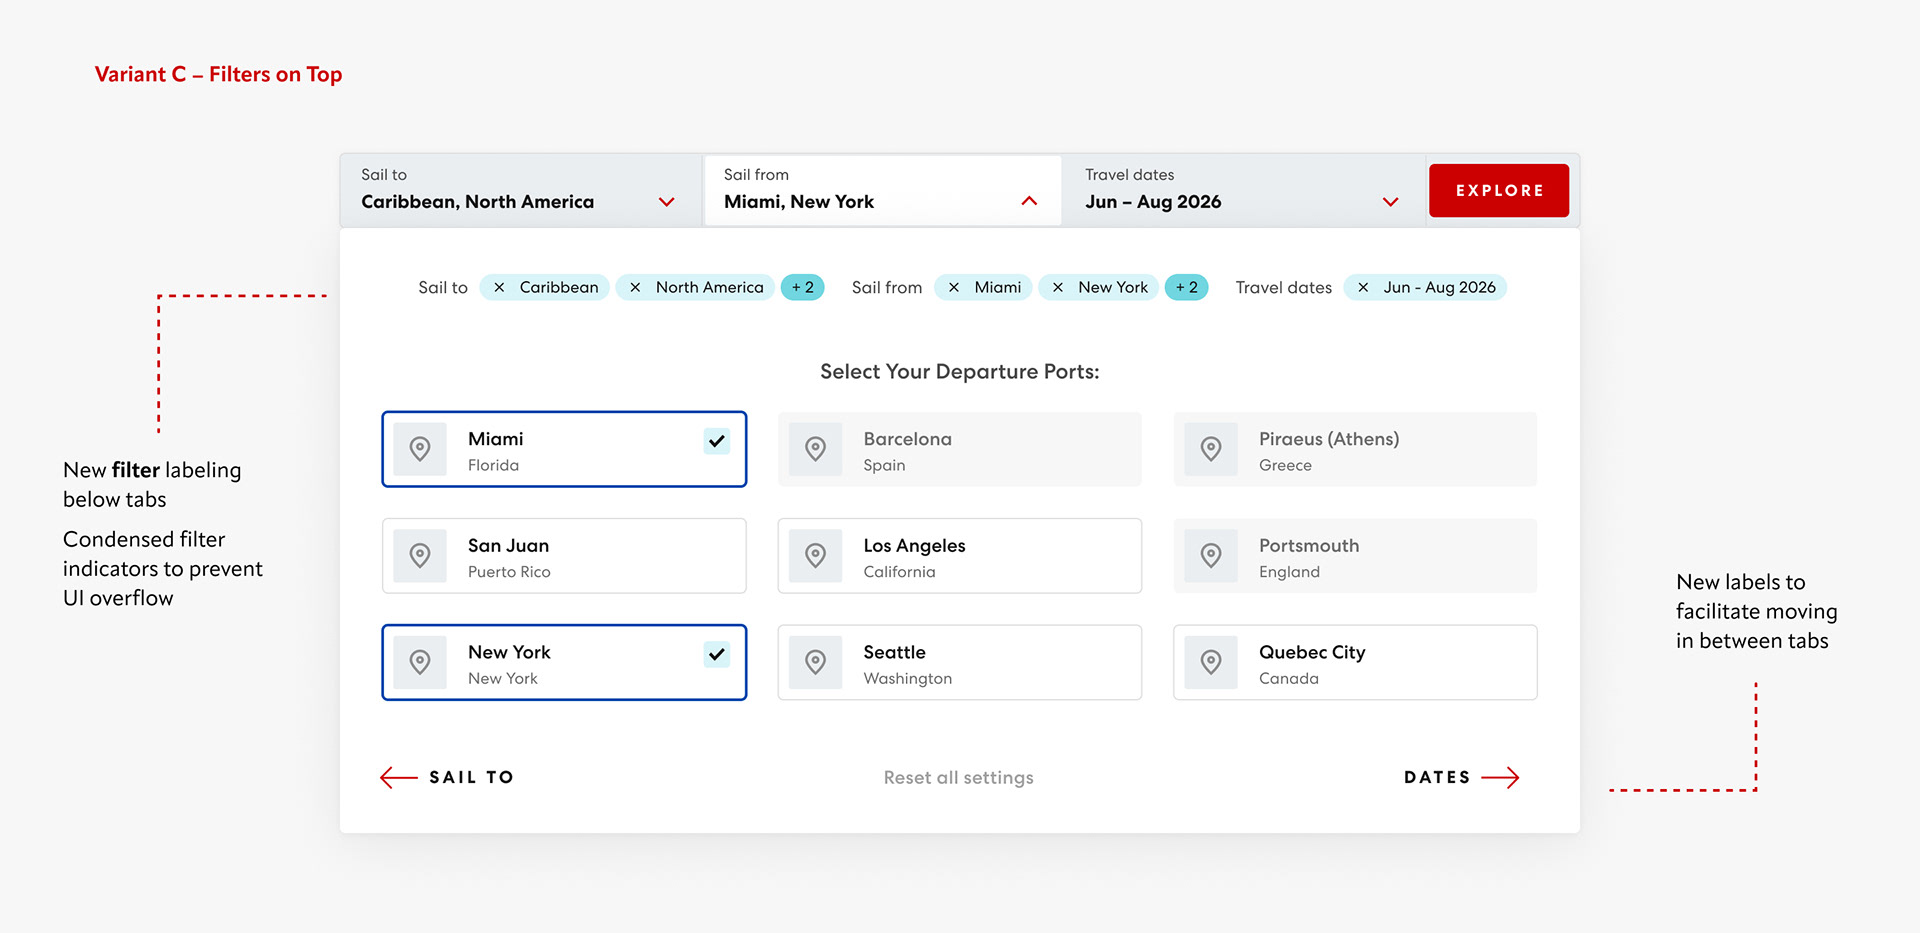Uncheck the Miami port checkbox
This screenshot has height=933, width=1920.
(x=717, y=441)
